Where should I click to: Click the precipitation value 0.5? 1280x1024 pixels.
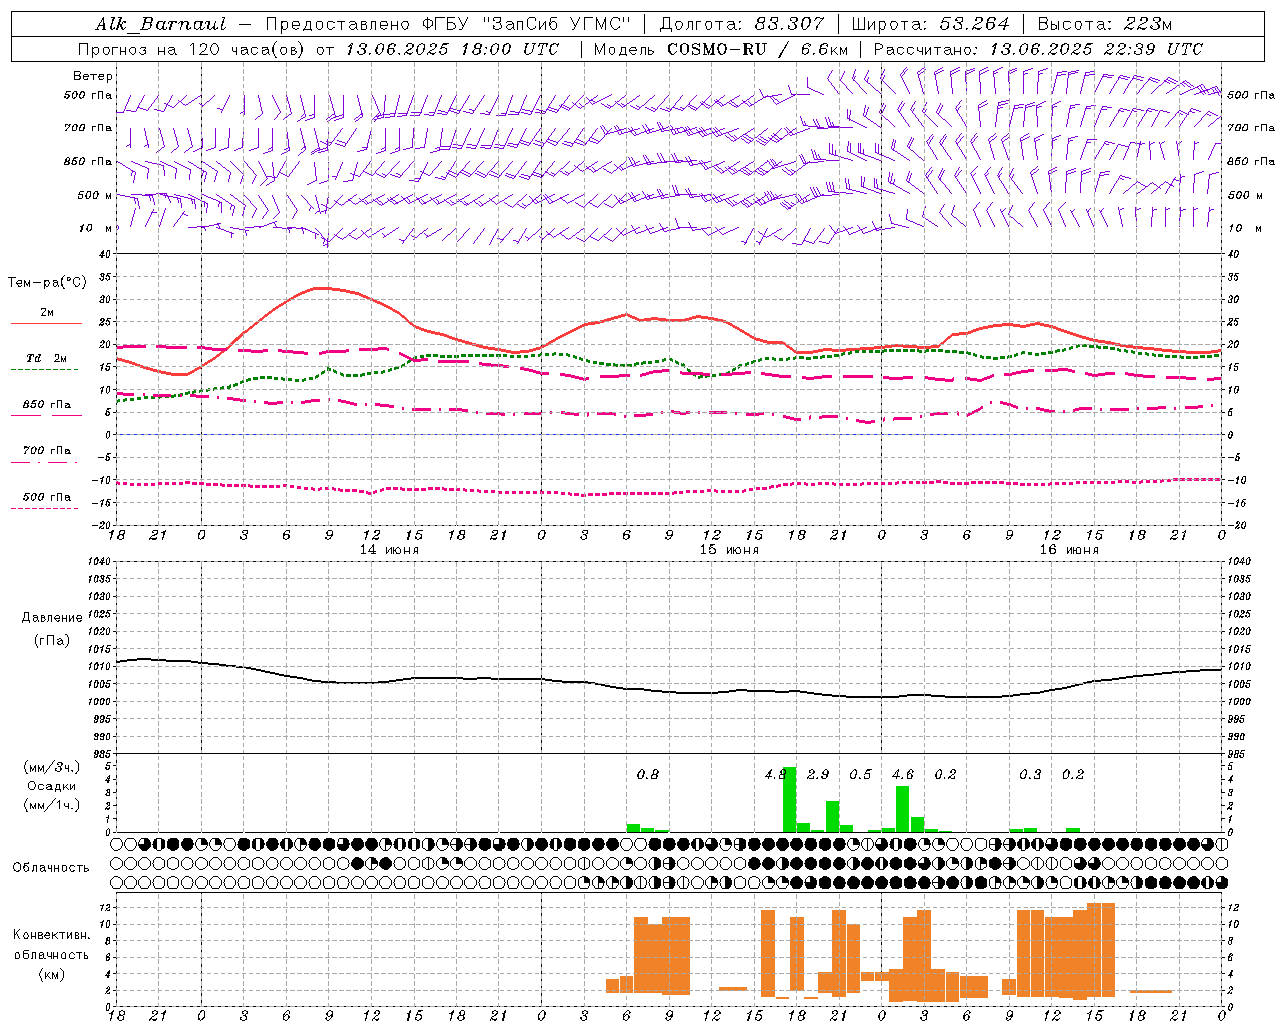point(860,774)
